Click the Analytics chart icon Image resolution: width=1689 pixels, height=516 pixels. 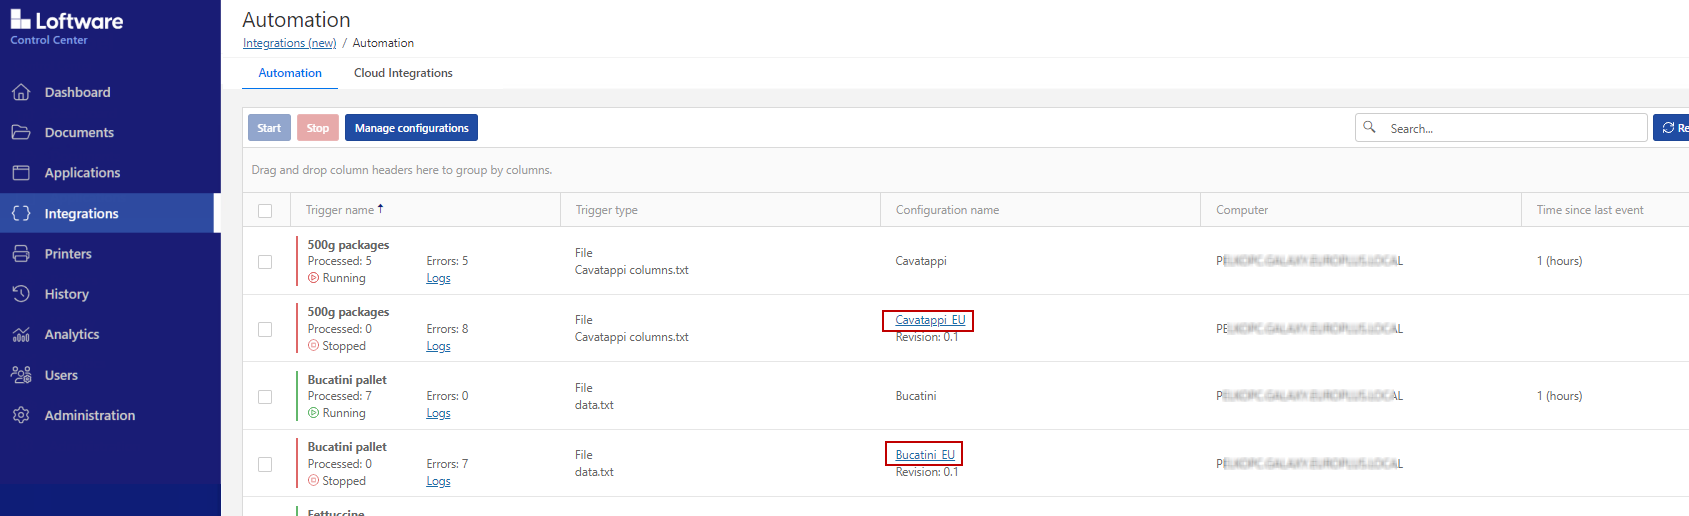point(21,335)
